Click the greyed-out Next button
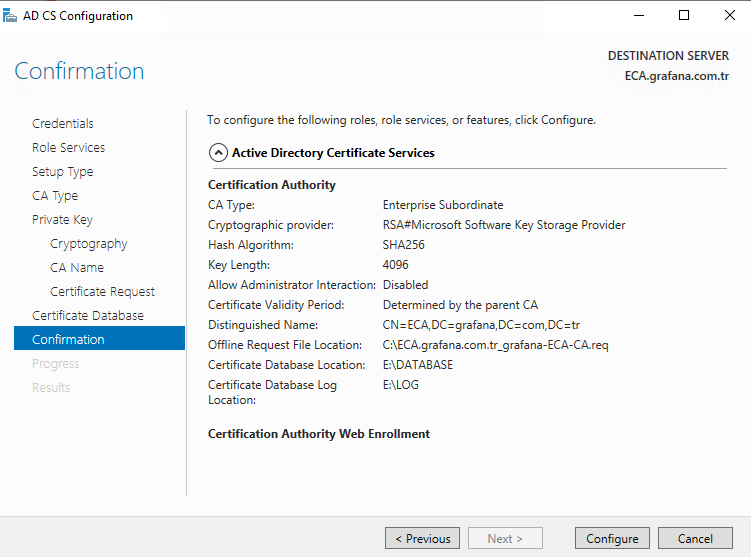 click(x=505, y=538)
